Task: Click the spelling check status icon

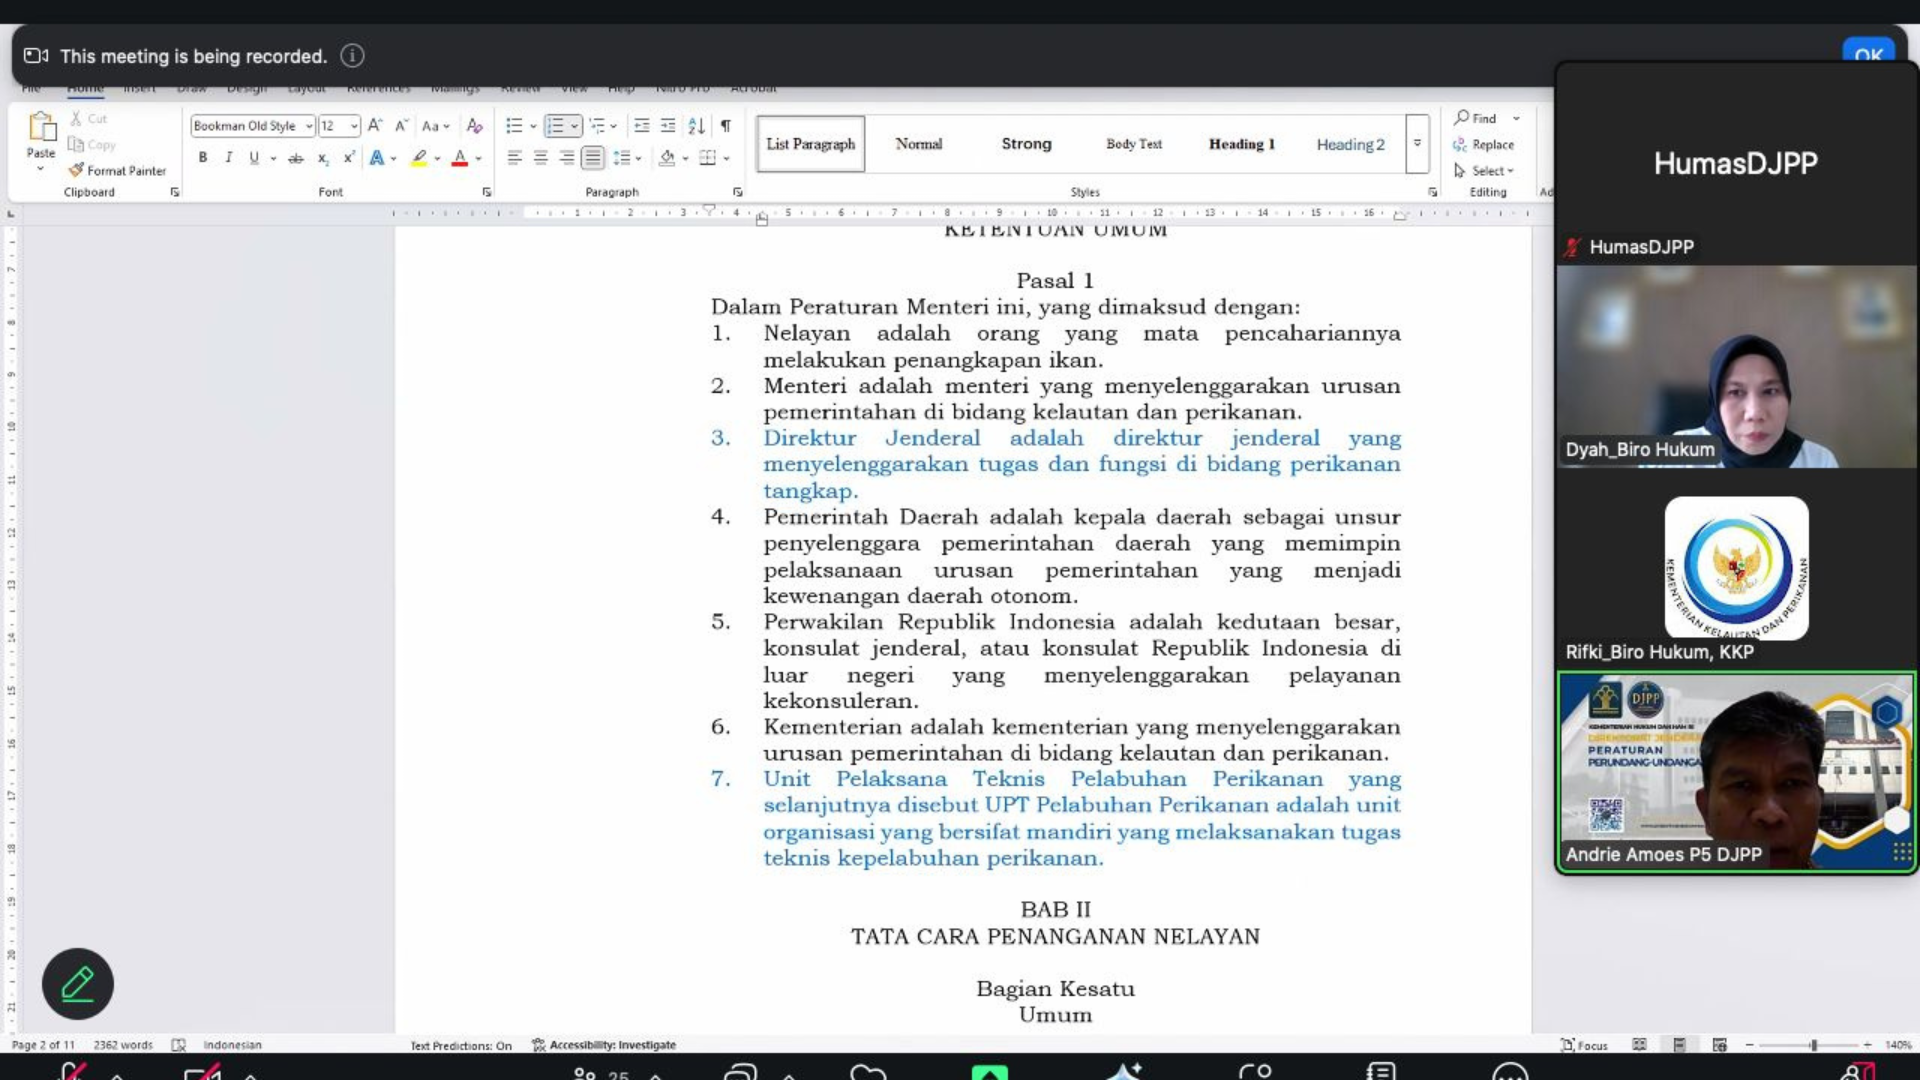Action: point(179,1045)
